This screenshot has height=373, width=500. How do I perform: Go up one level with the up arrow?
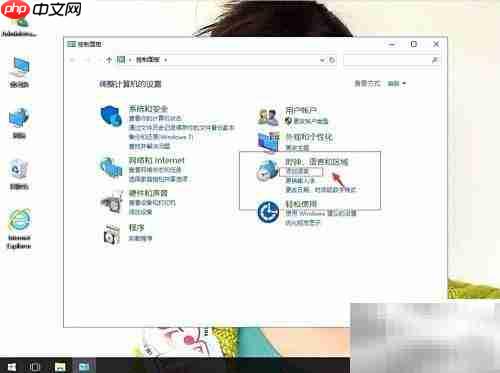[109, 60]
